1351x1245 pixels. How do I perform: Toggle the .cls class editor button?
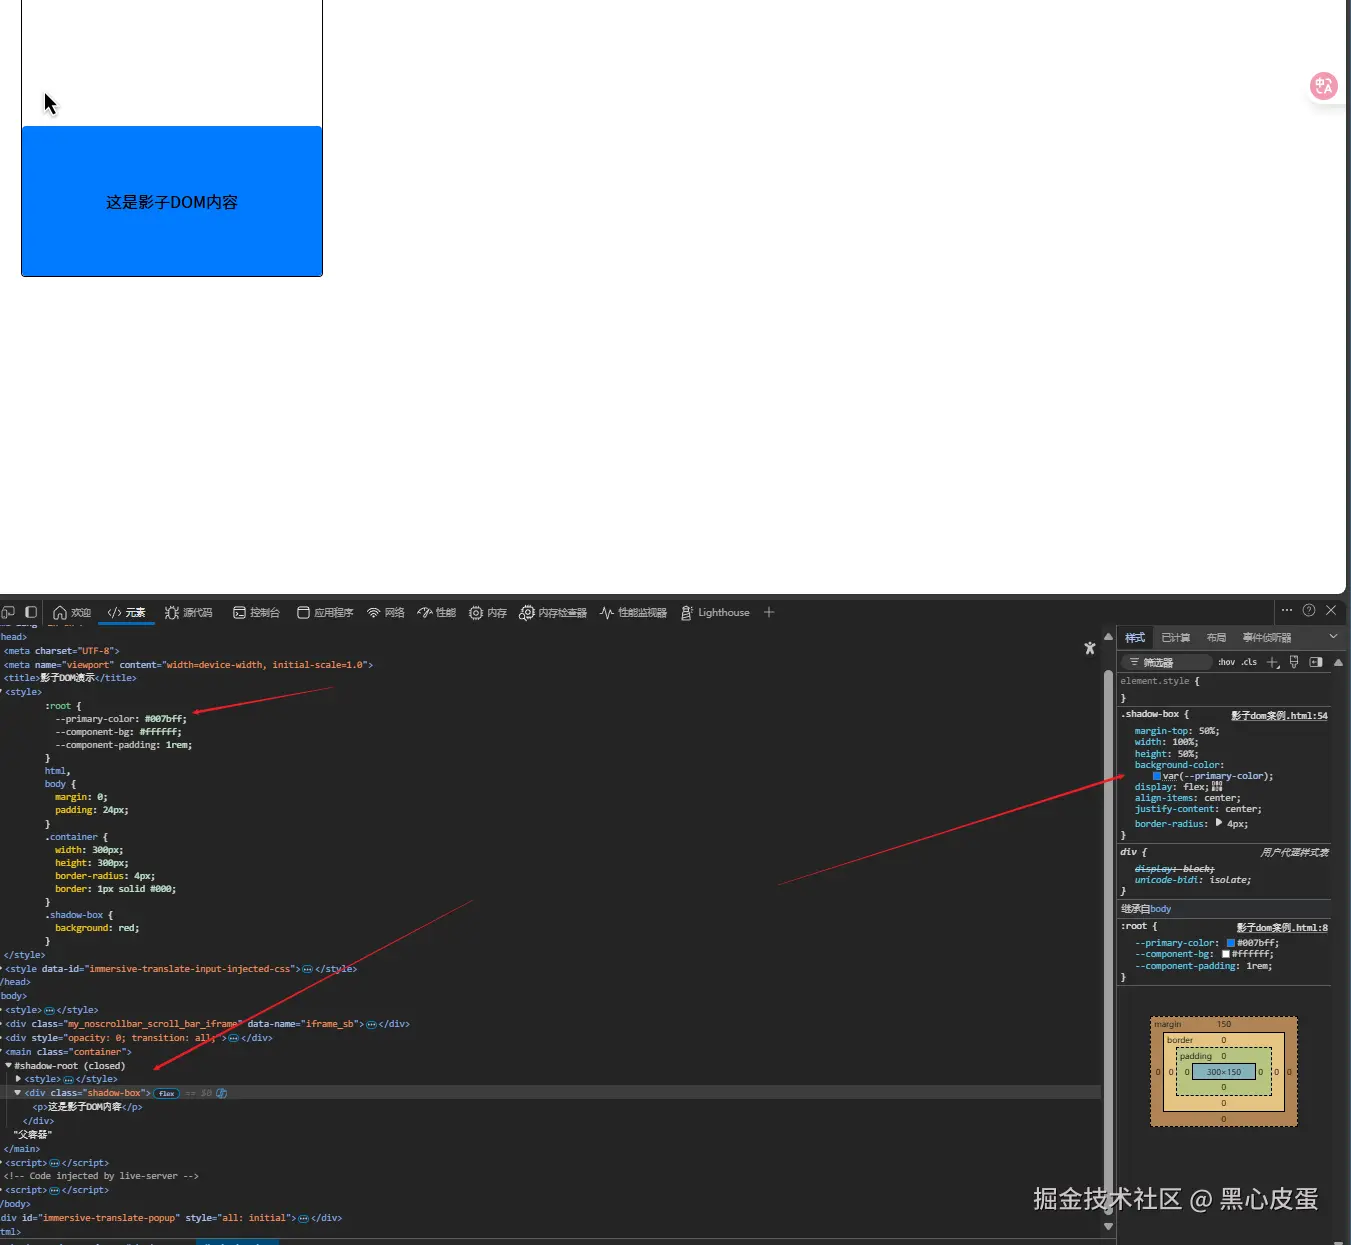[1249, 662]
